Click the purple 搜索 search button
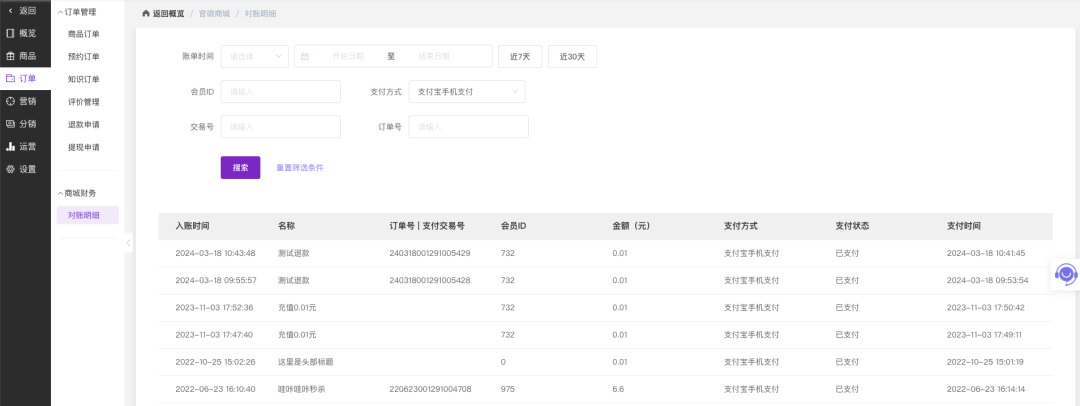The height and width of the screenshot is (406, 1080). (x=240, y=168)
